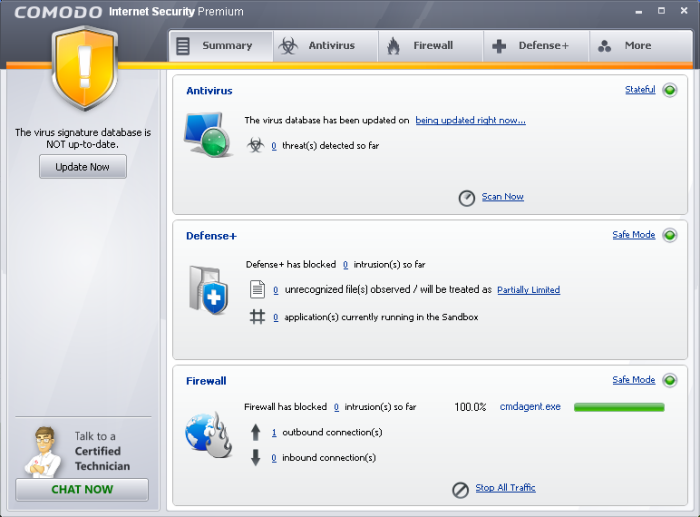Open the threats detected count link

click(x=274, y=146)
